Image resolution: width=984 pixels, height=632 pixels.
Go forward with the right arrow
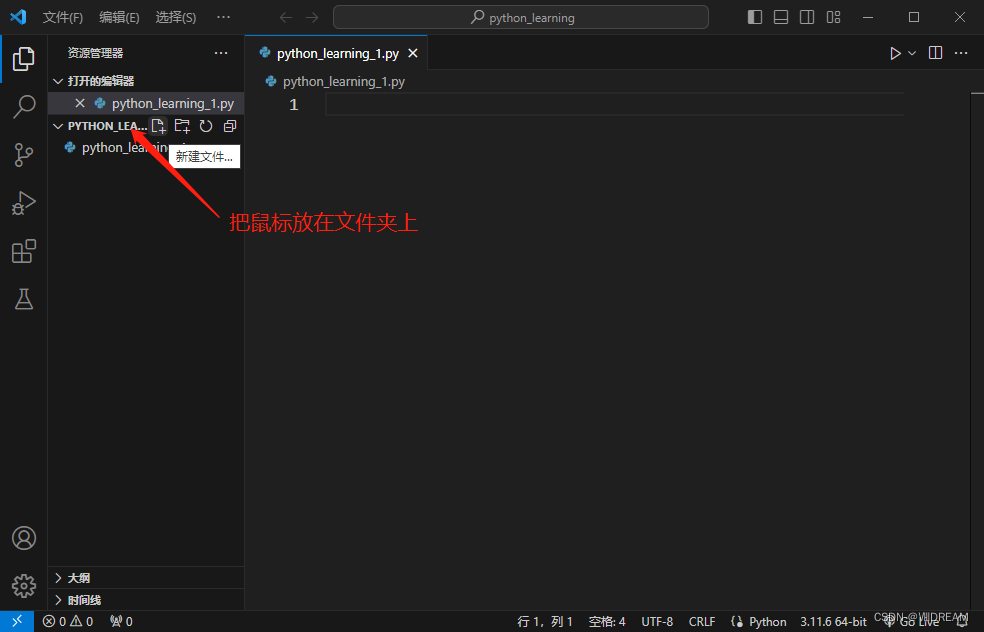pyautogui.click(x=312, y=18)
